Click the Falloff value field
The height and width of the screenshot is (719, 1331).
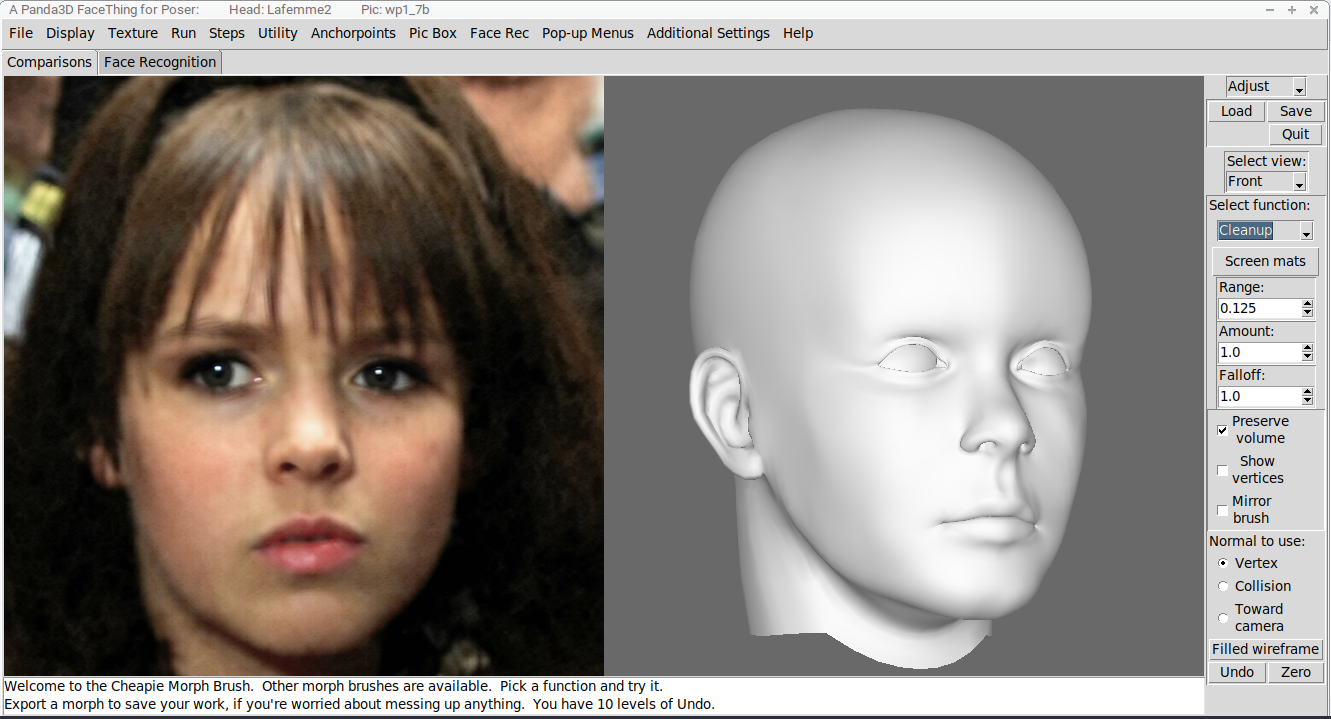pyautogui.click(x=1258, y=396)
